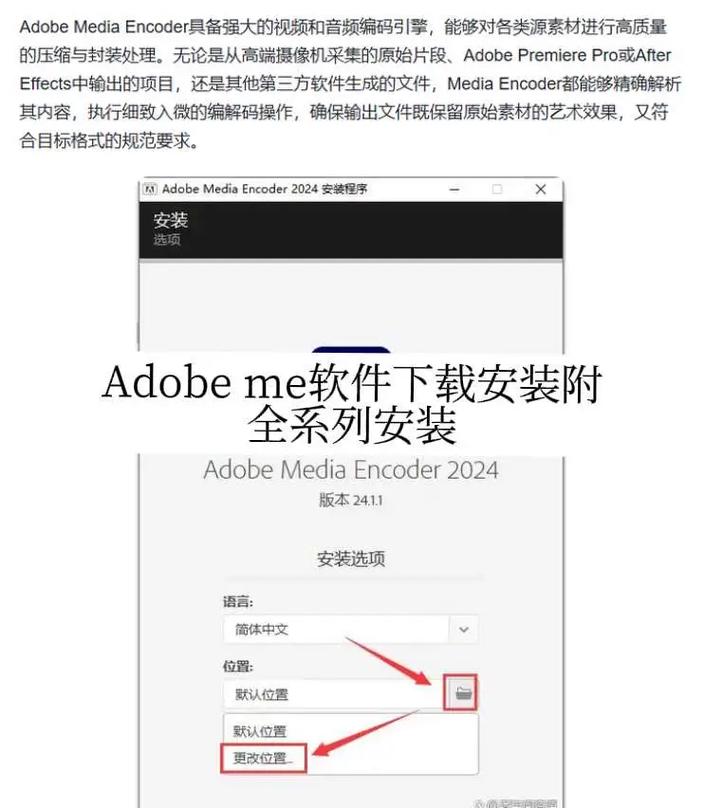Image resolution: width=704 pixels, height=808 pixels.
Task: Click the folder browse icon beside 位置
Action: point(463,693)
